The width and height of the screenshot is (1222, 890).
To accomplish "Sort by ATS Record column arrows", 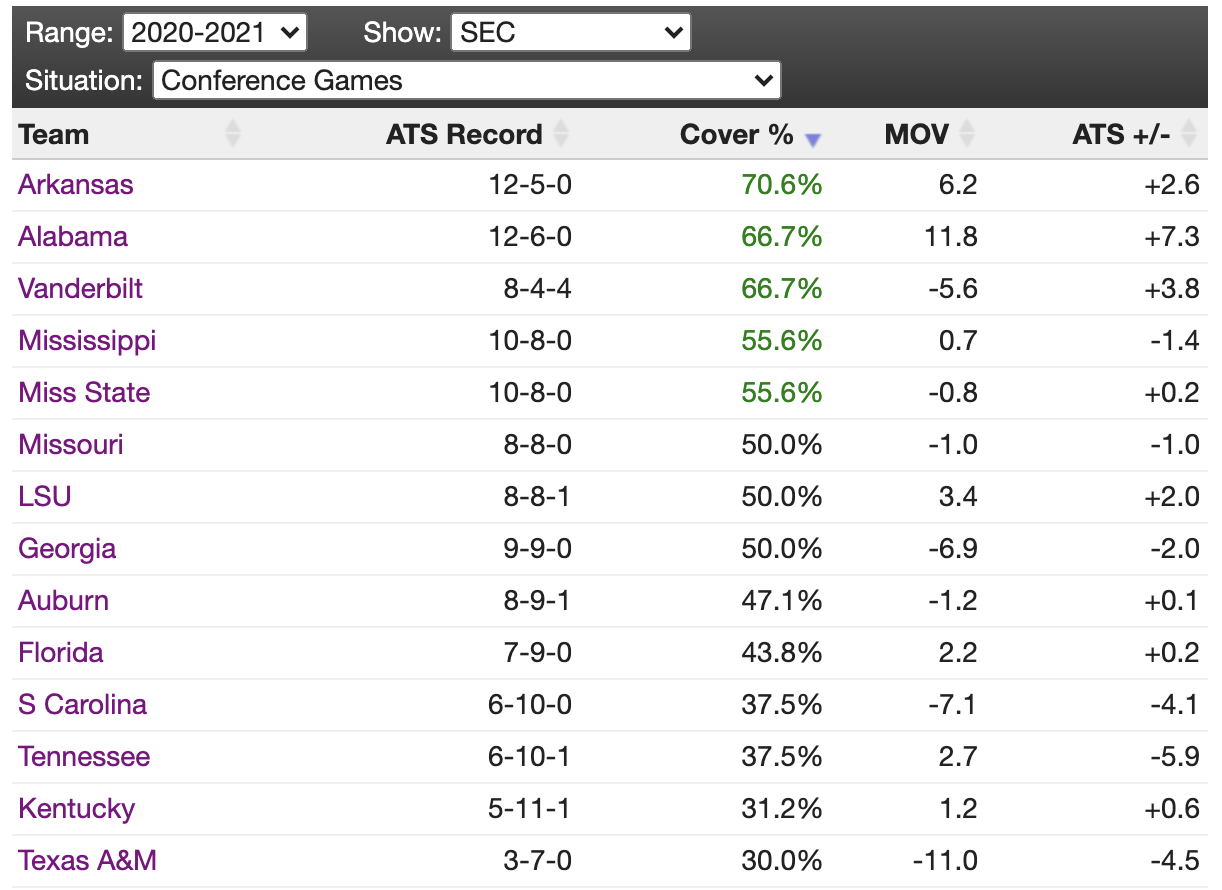I will pyautogui.click(x=561, y=133).
